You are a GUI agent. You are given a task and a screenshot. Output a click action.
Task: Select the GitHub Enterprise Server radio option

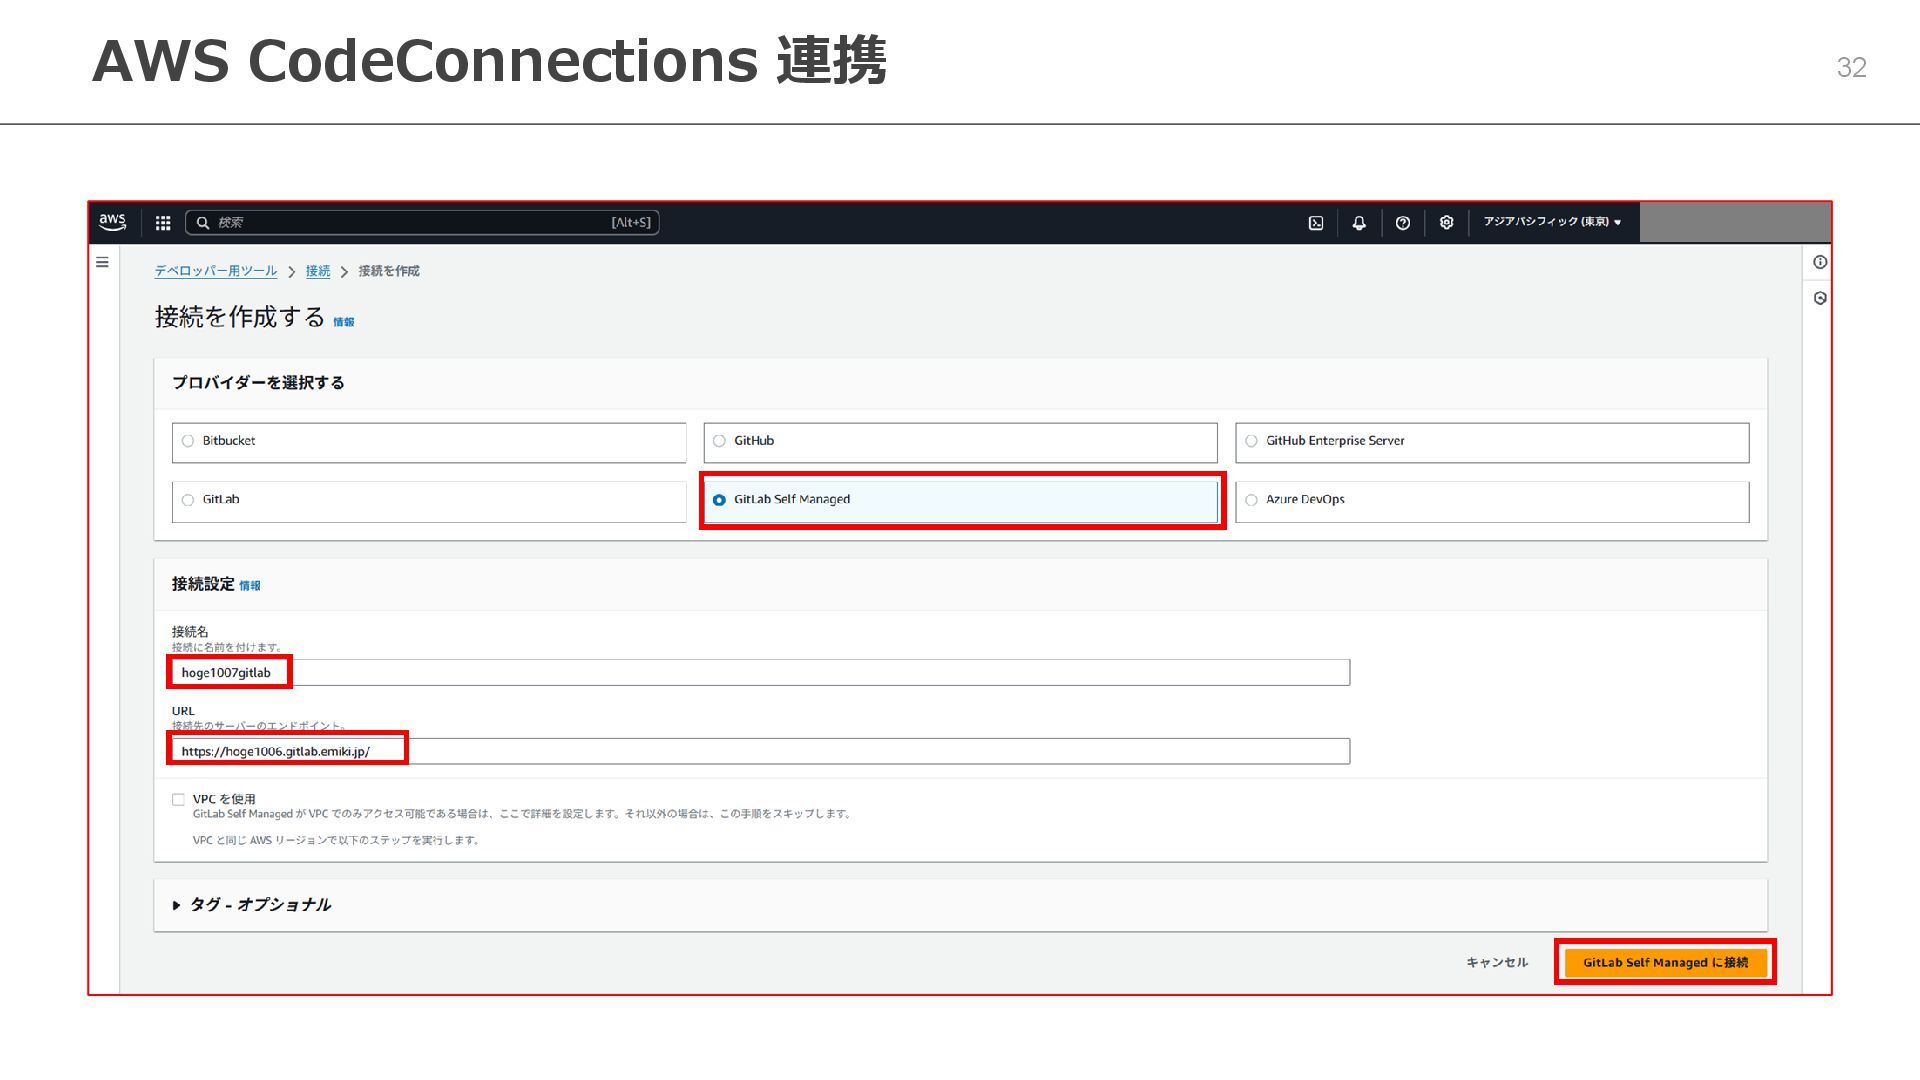tap(1251, 441)
